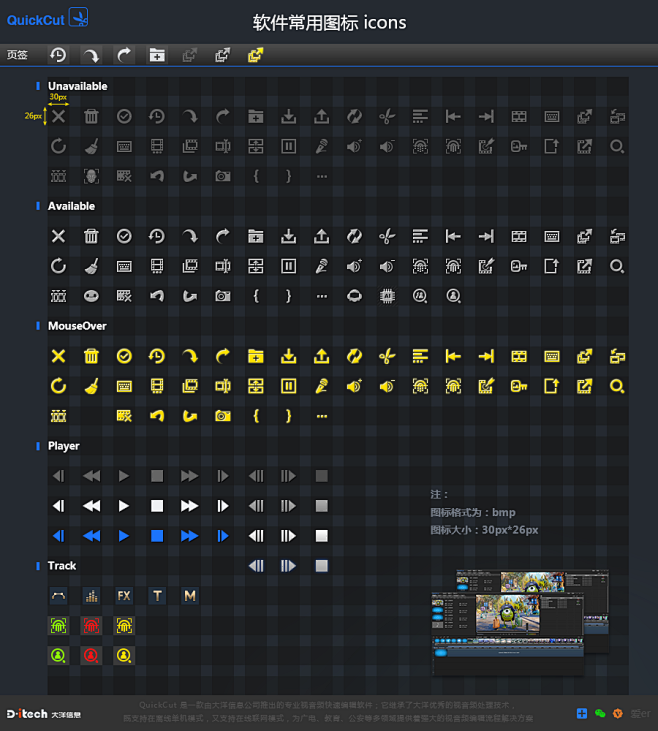Viewport: 658px width, 731px height.
Task: Click the T text track icon
Action: (x=157, y=596)
